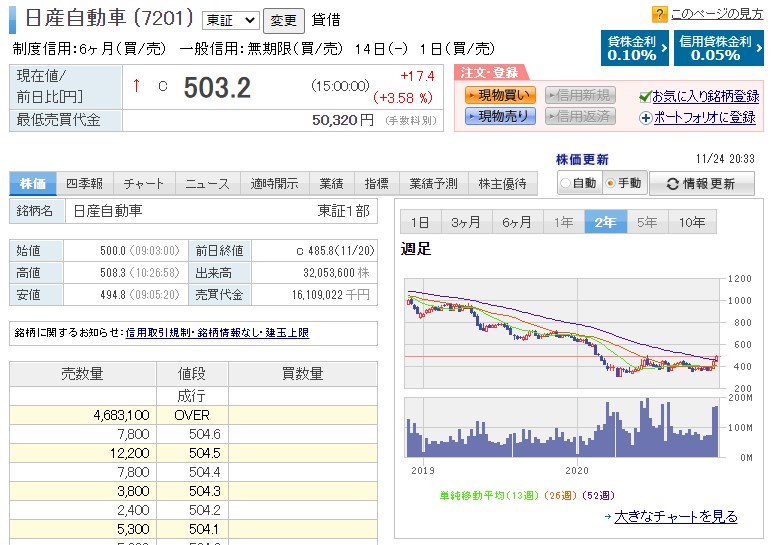Click trading value 16,109,022 千円
The width and height of the screenshot is (772, 545).
pos(330,295)
